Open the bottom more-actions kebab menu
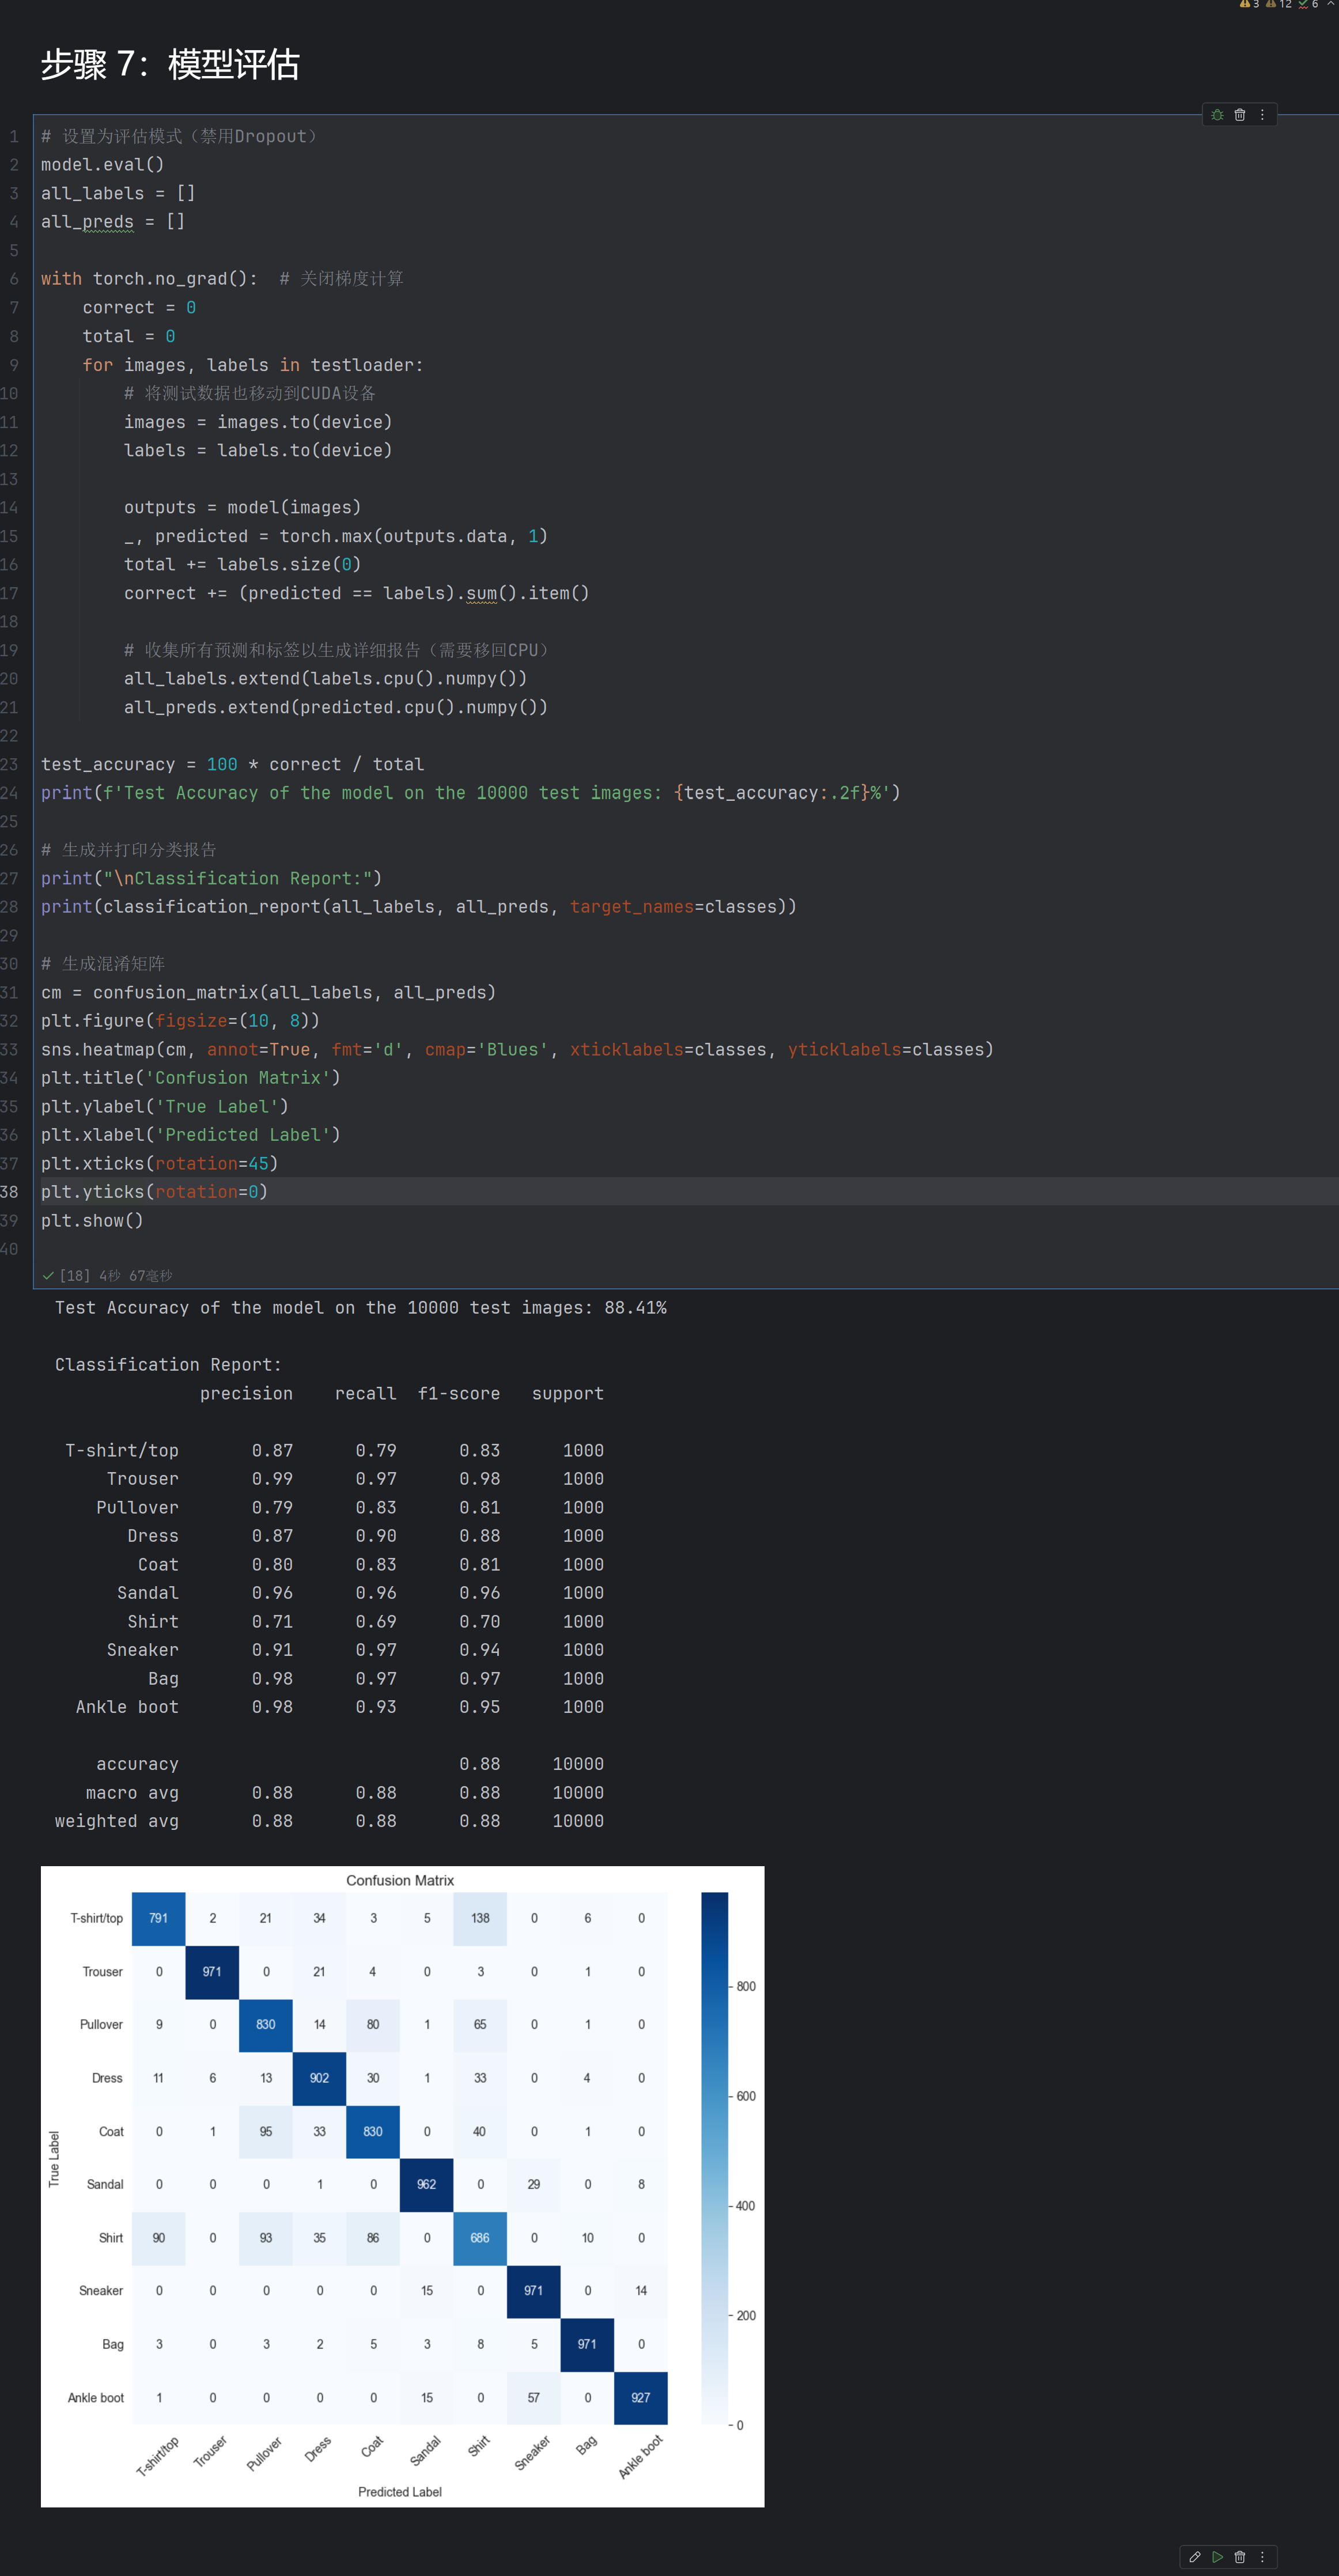Screen dimensions: 1339x2576 tap(1263, 2557)
